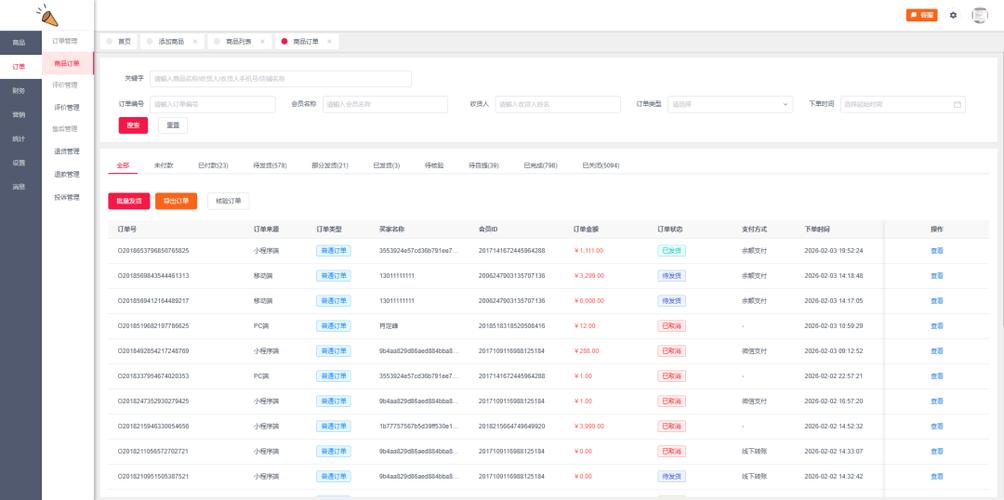Expand the 订单类型 dropdown

pos(730,104)
